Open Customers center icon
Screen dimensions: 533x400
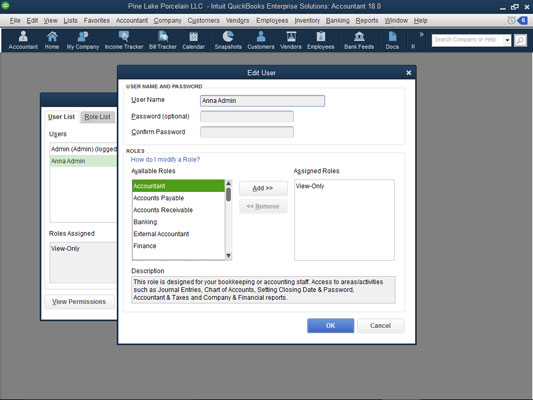coord(261,40)
